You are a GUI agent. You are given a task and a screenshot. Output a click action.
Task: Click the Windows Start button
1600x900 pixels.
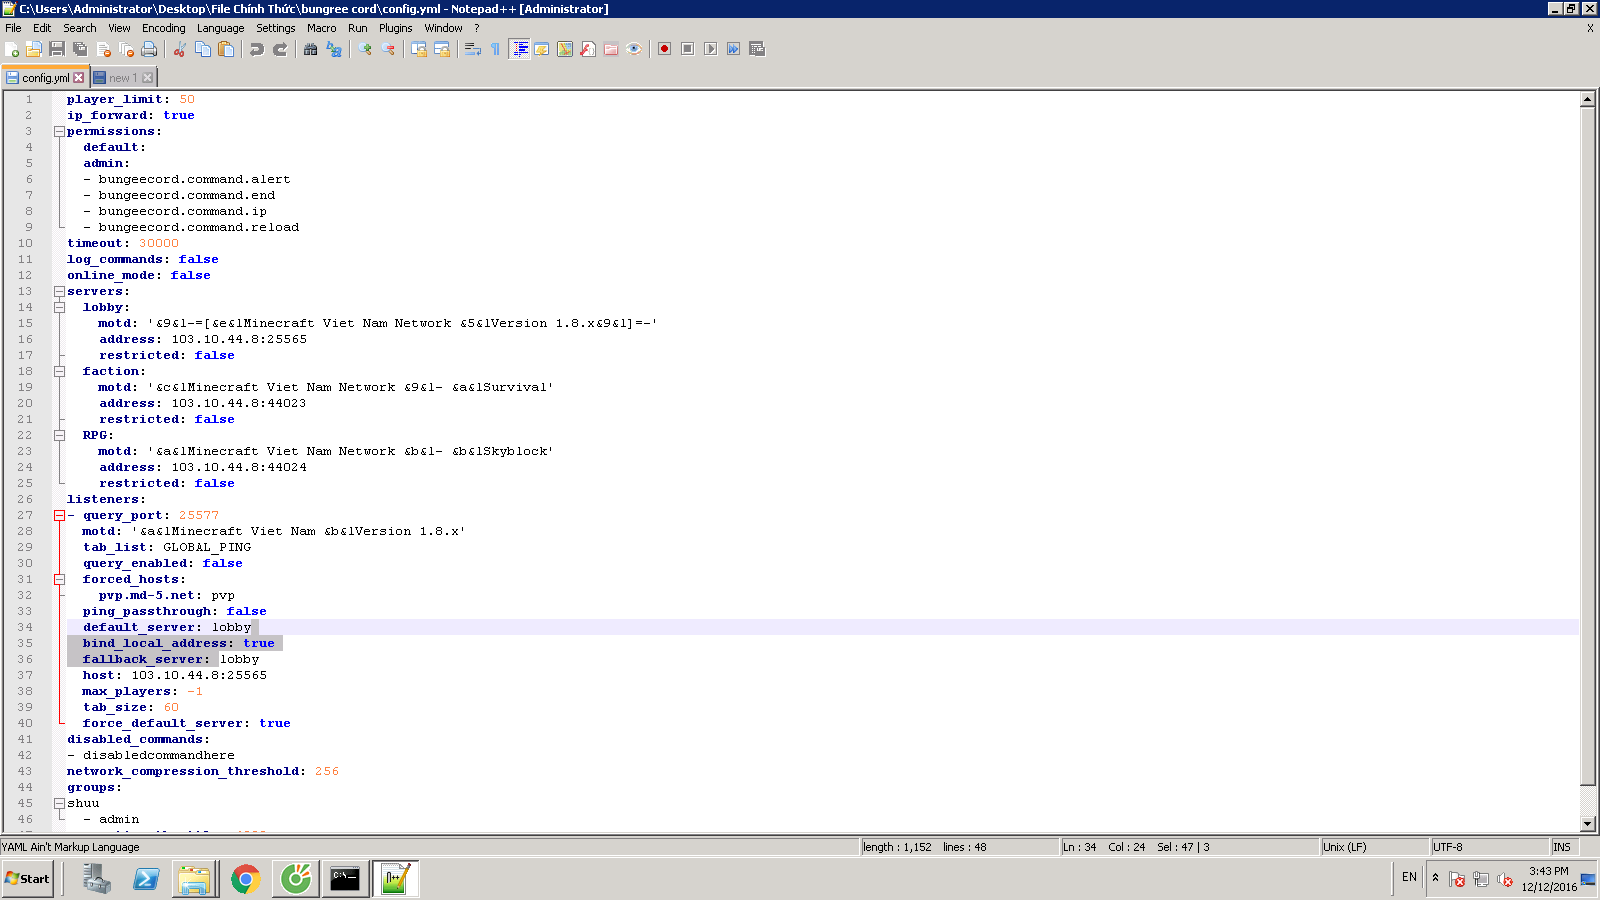pyautogui.click(x=27, y=879)
